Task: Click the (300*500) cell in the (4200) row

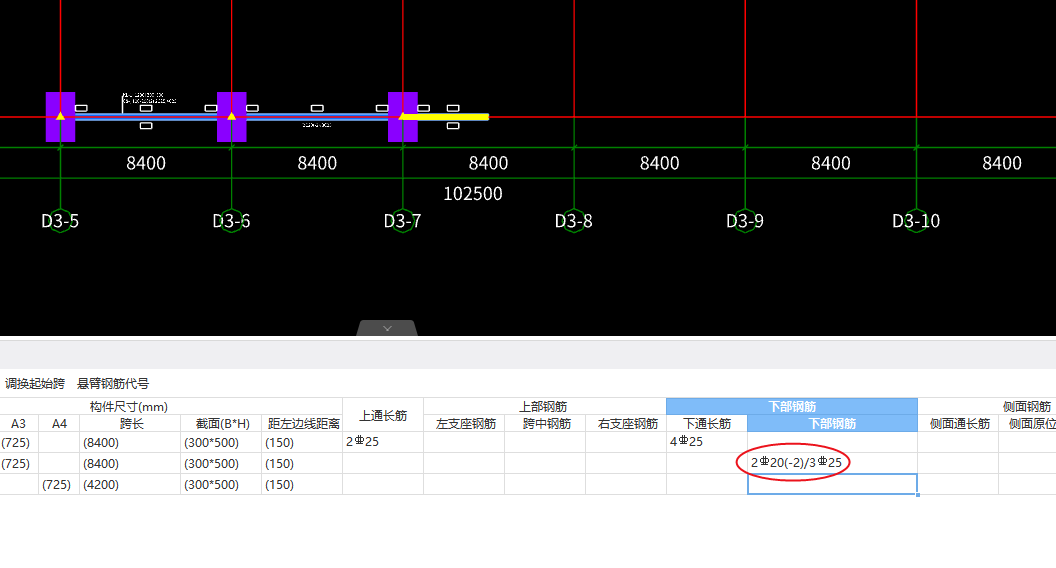Action: coord(221,484)
